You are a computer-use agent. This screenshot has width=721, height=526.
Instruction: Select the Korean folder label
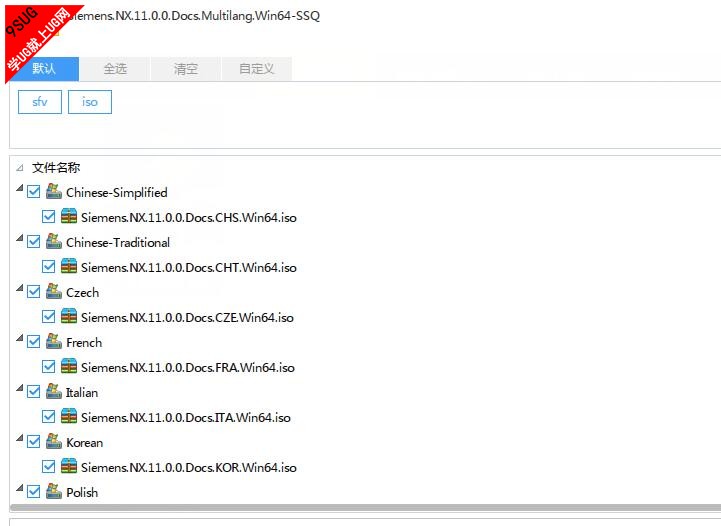(85, 443)
